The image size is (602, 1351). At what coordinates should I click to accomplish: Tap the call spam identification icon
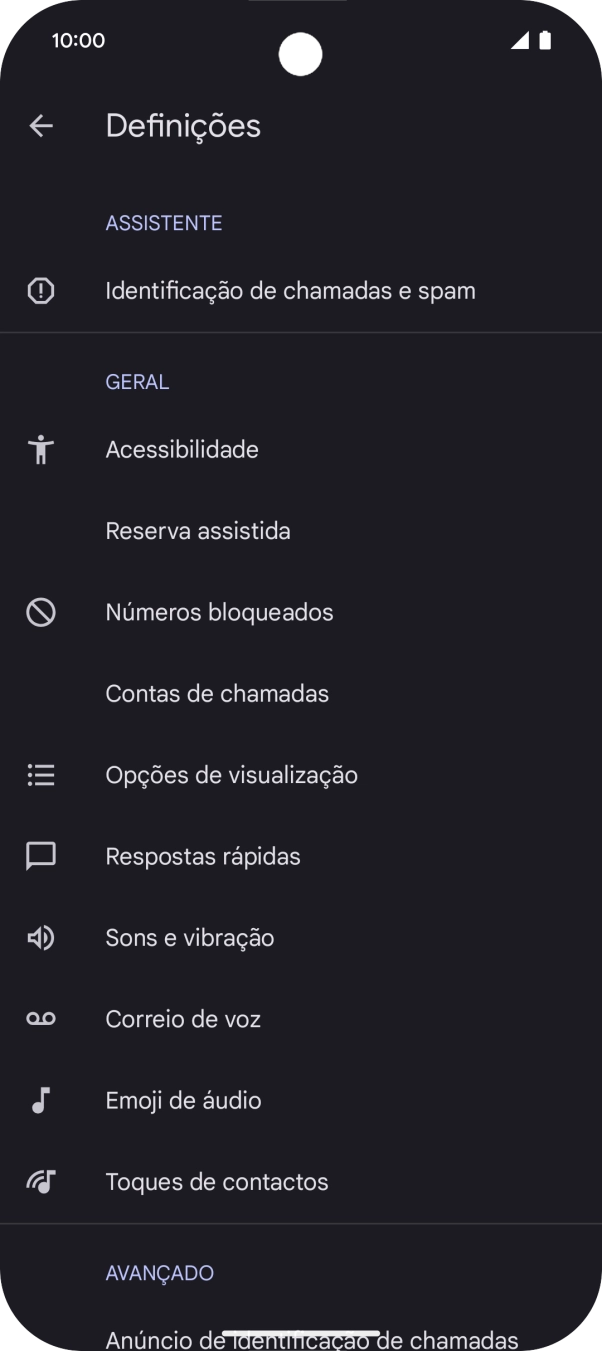(40, 290)
